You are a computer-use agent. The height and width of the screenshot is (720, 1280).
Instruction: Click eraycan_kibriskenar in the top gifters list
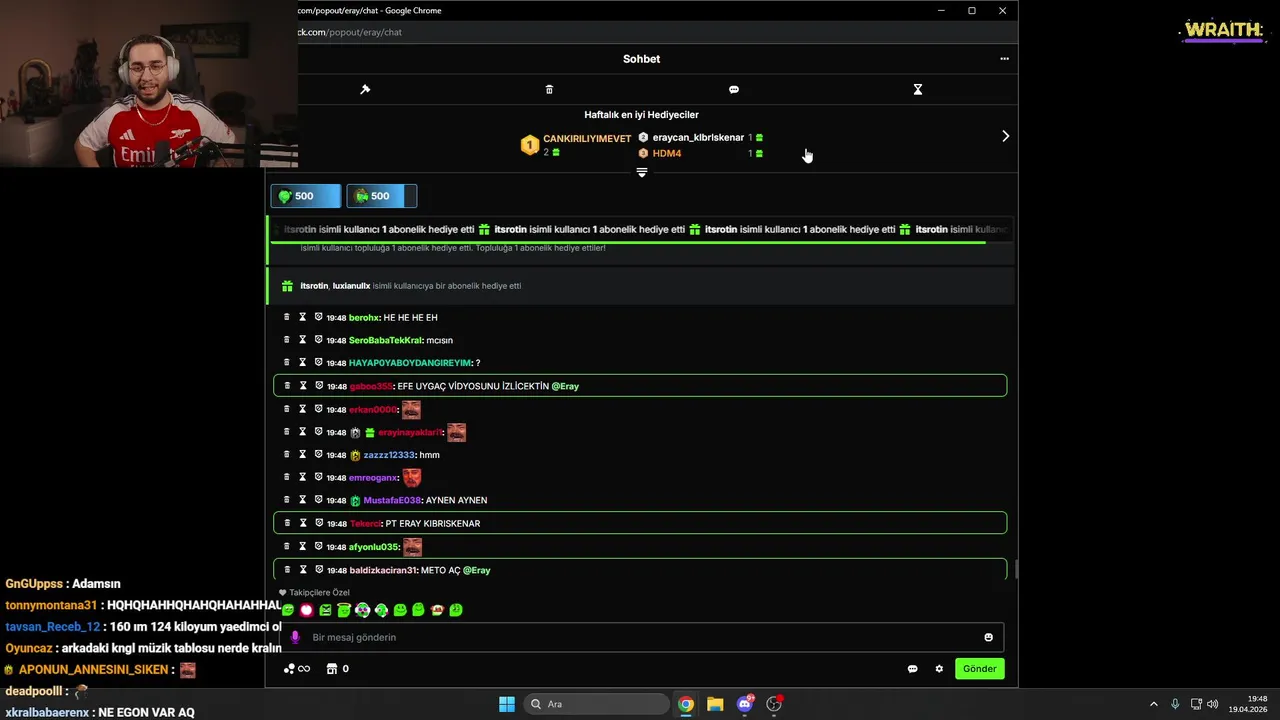[698, 137]
